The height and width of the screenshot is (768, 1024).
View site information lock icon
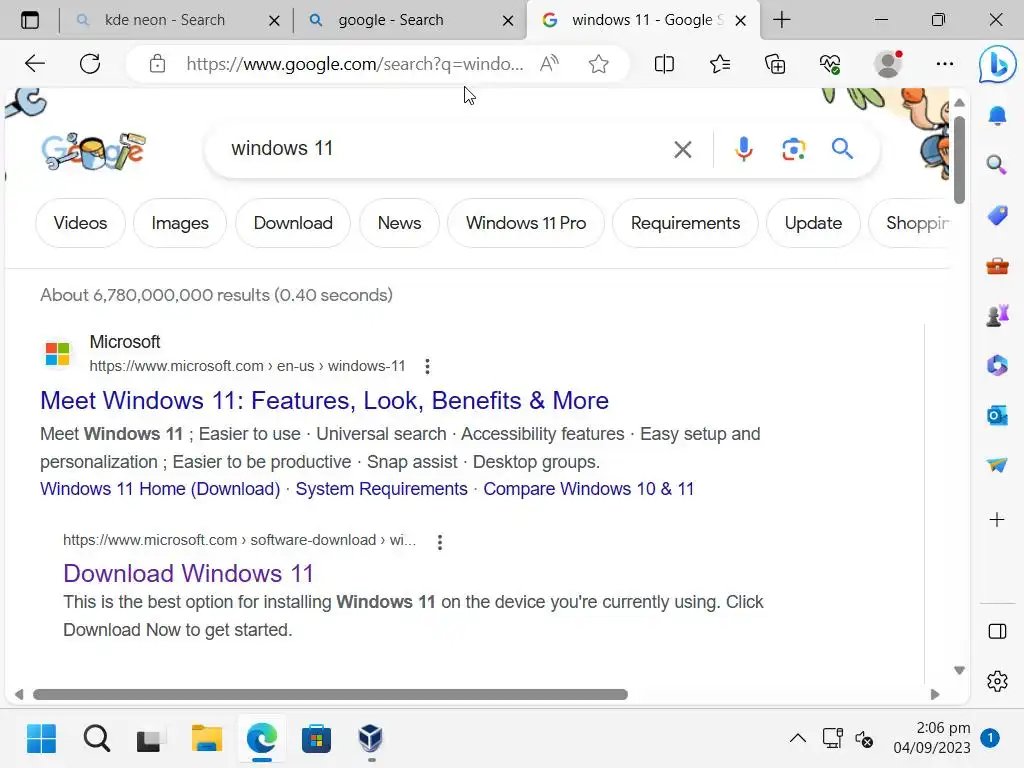tap(157, 64)
